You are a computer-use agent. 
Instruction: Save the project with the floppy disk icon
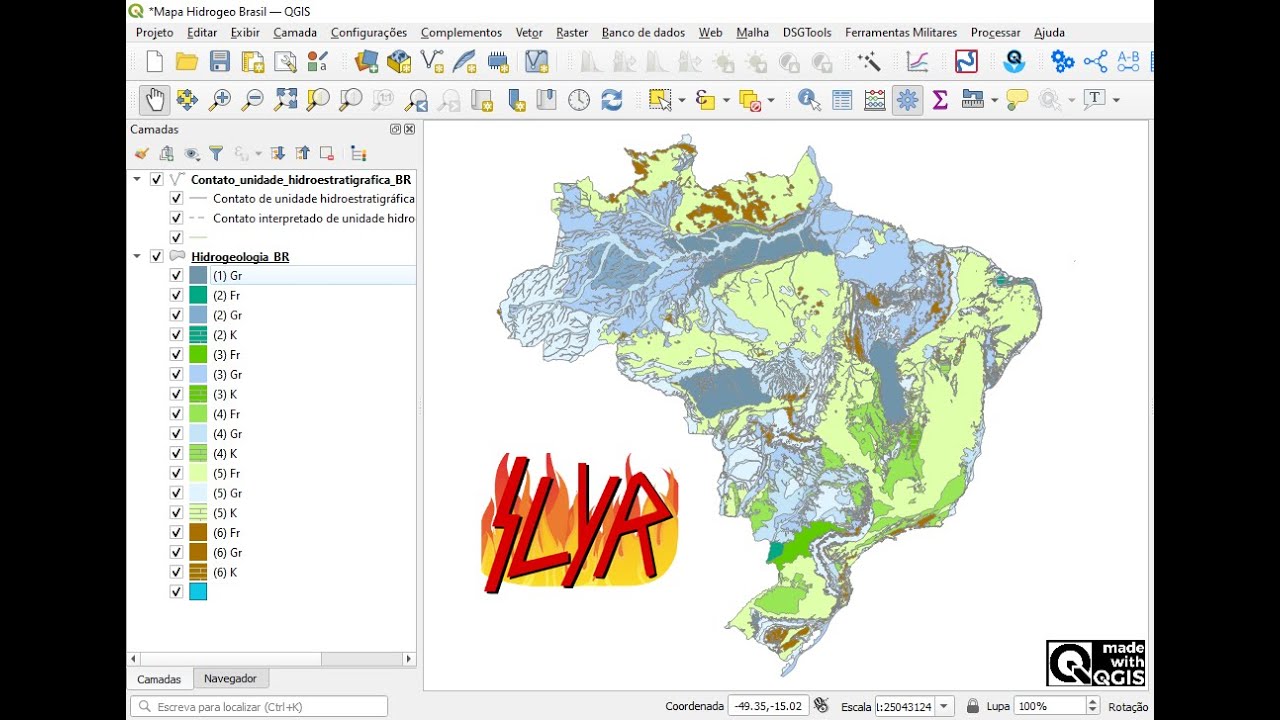coord(220,62)
